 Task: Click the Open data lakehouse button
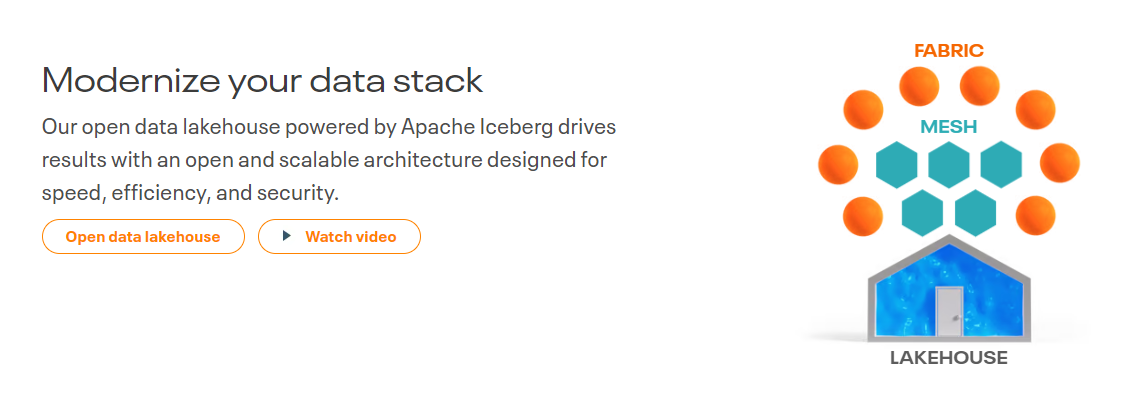click(143, 237)
